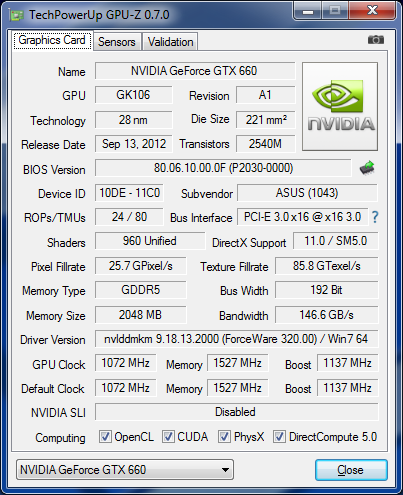The height and width of the screenshot is (495, 403).
Task: Click the Default Clock row Boost 1137 MHz
Action: tap(347, 388)
